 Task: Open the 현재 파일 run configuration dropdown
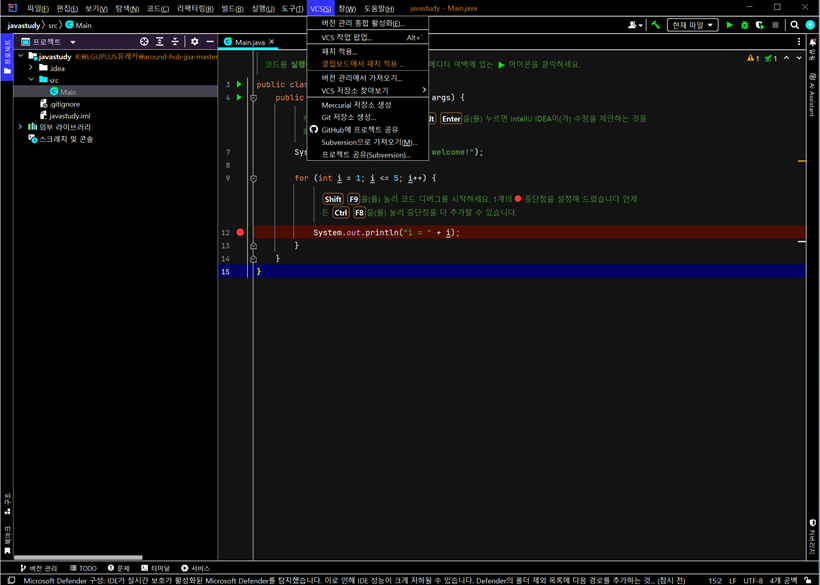click(692, 25)
